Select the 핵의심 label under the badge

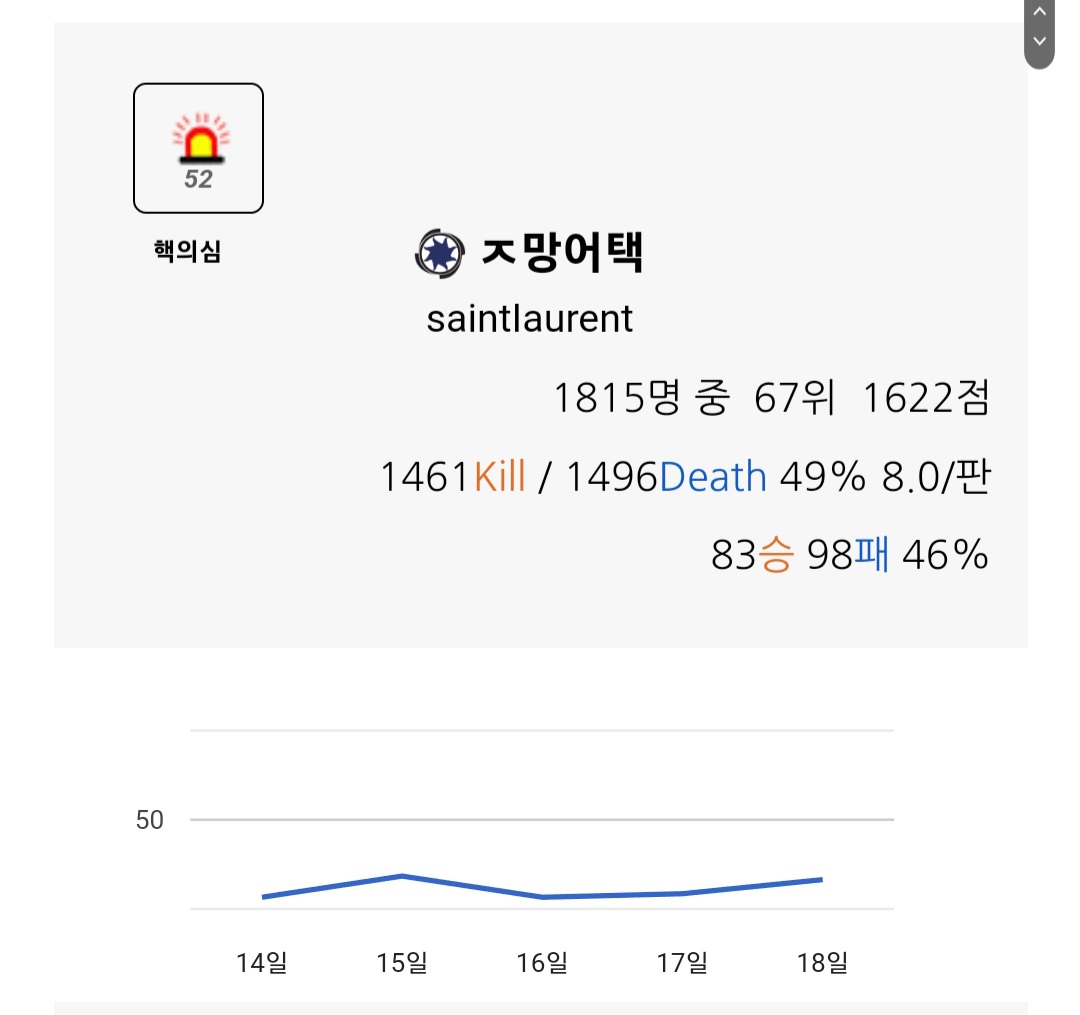click(x=187, y=252)
